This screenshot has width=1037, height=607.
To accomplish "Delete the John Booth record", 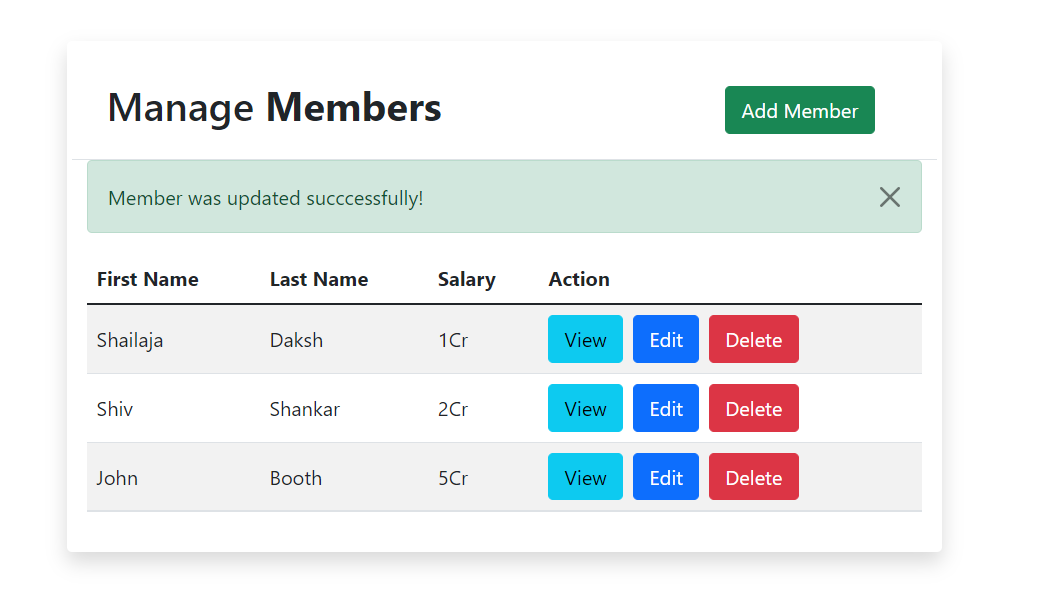I will click(753, 477).
